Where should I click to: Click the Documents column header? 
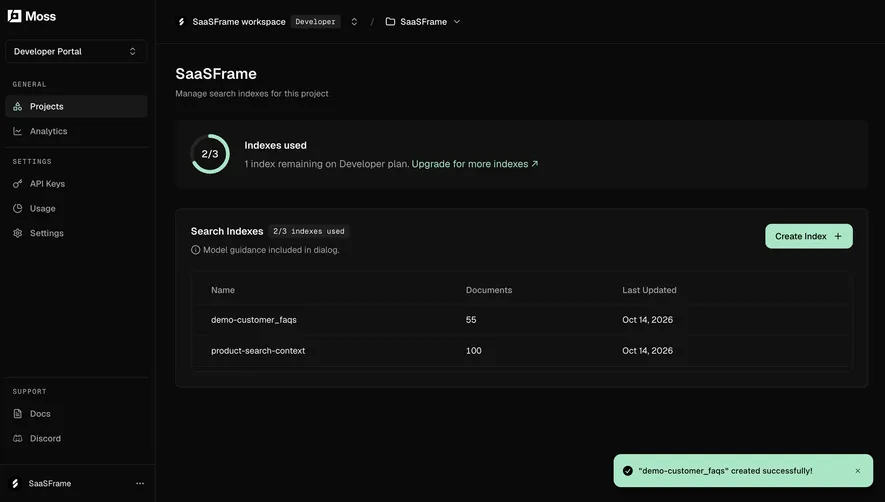(489, 290)
